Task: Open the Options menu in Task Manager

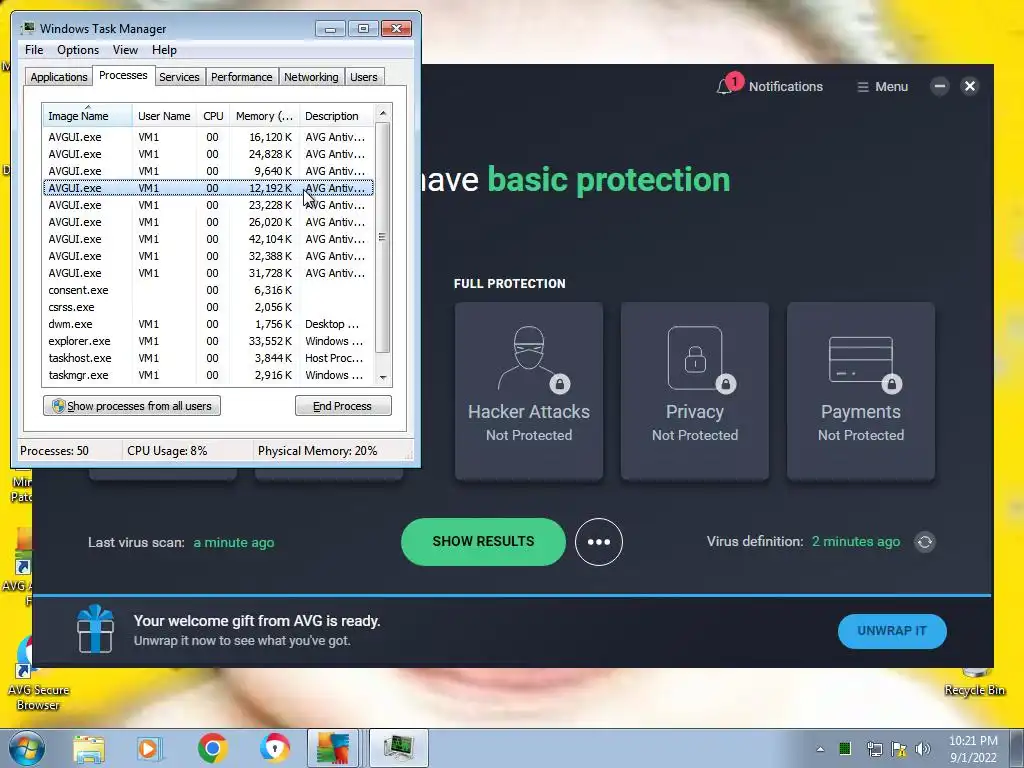Action: tap(78, 50)
